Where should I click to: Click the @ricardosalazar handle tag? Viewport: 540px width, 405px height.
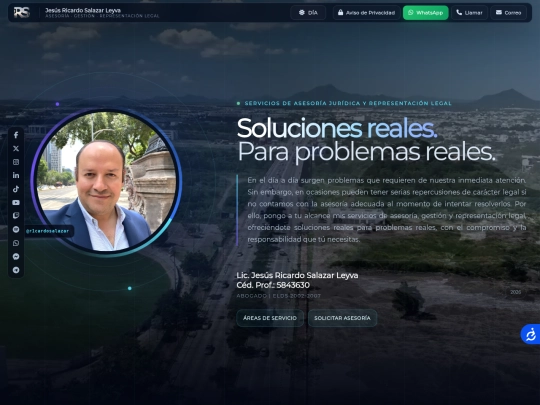pos(48,231)
